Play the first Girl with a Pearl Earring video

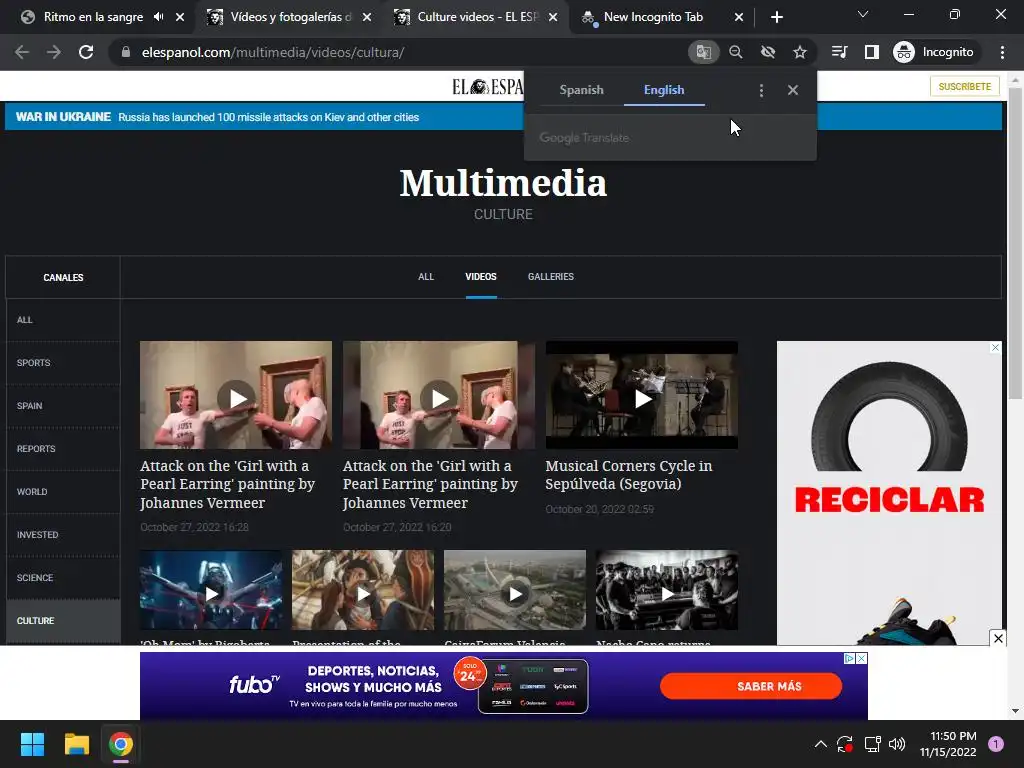(236, 396)
